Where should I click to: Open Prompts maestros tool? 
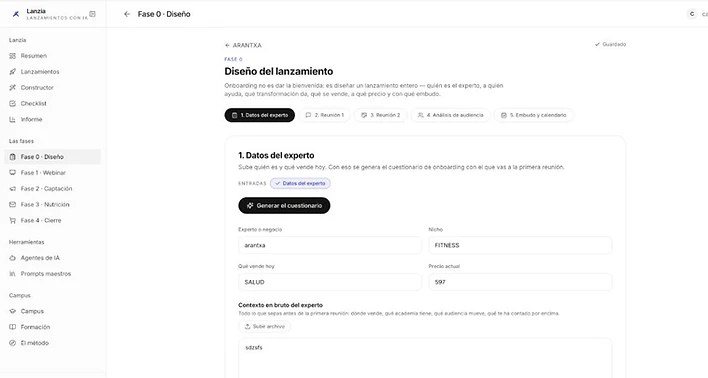pyautogui.click(x=52, y=274)
